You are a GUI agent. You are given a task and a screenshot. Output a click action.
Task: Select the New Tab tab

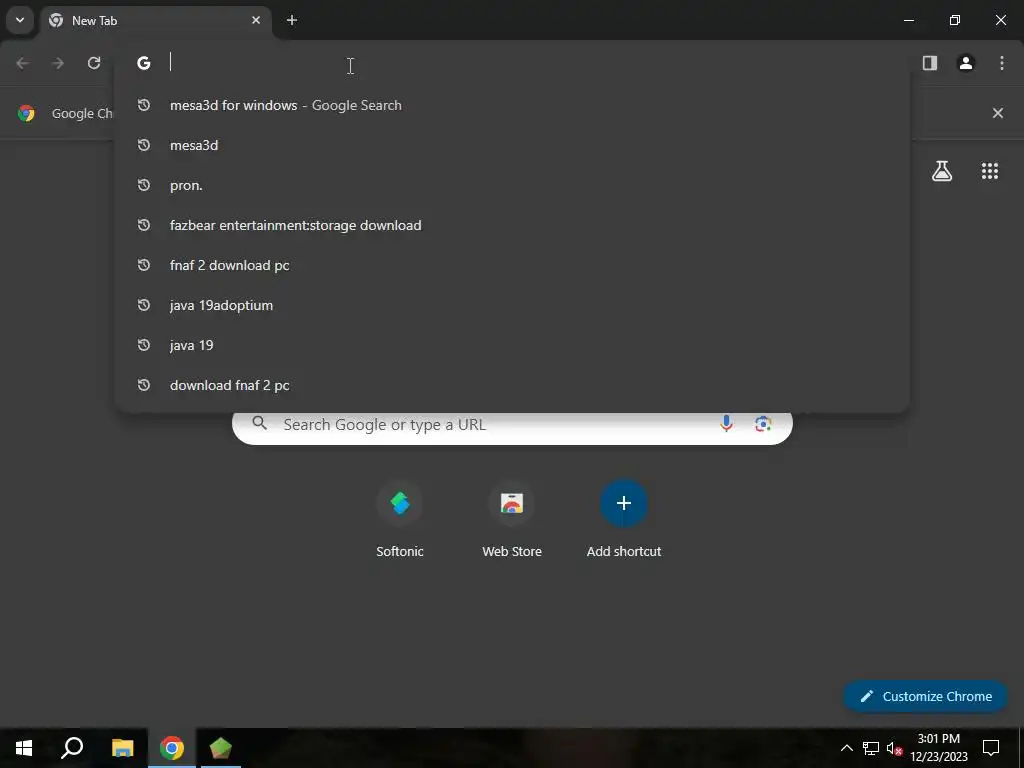click(x=155, y=20)
